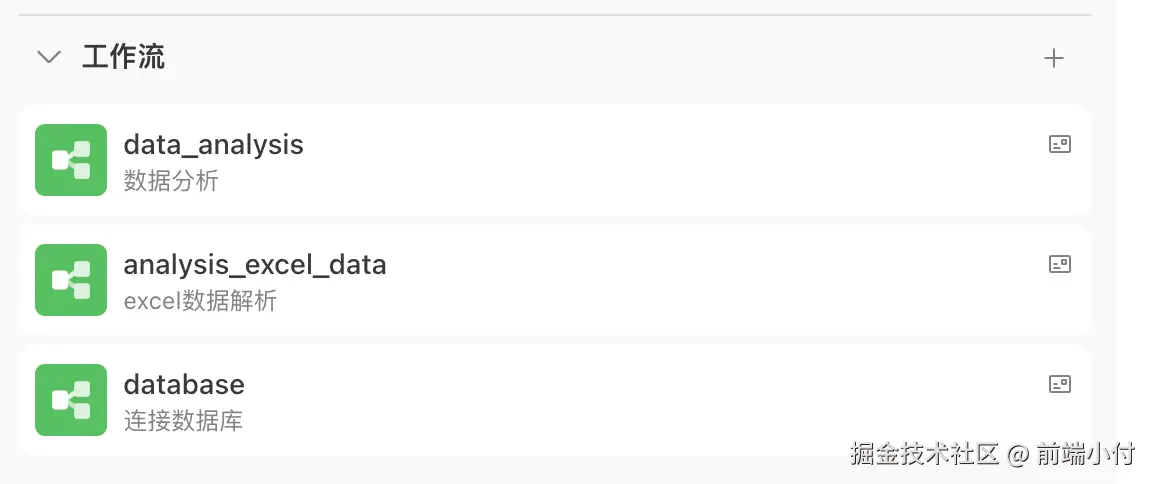Click the 工作流 section header label
The image size is (1152, 484).
point(123,58)
